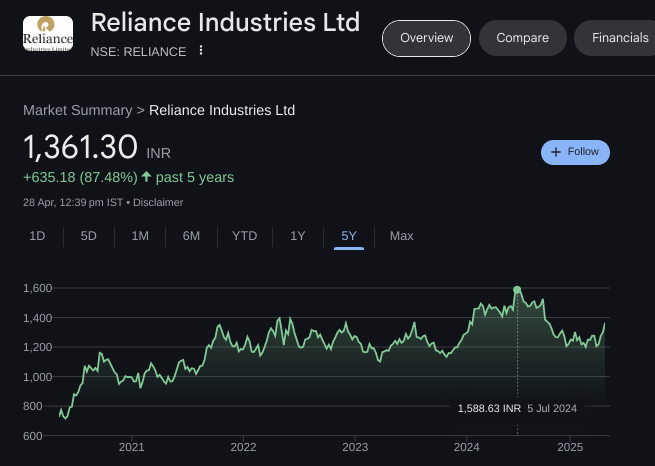Click the Reliance Industries logo thumbnail
This screenshot has width=655, height=466.
pyautogui.click(x=48, y=33)
